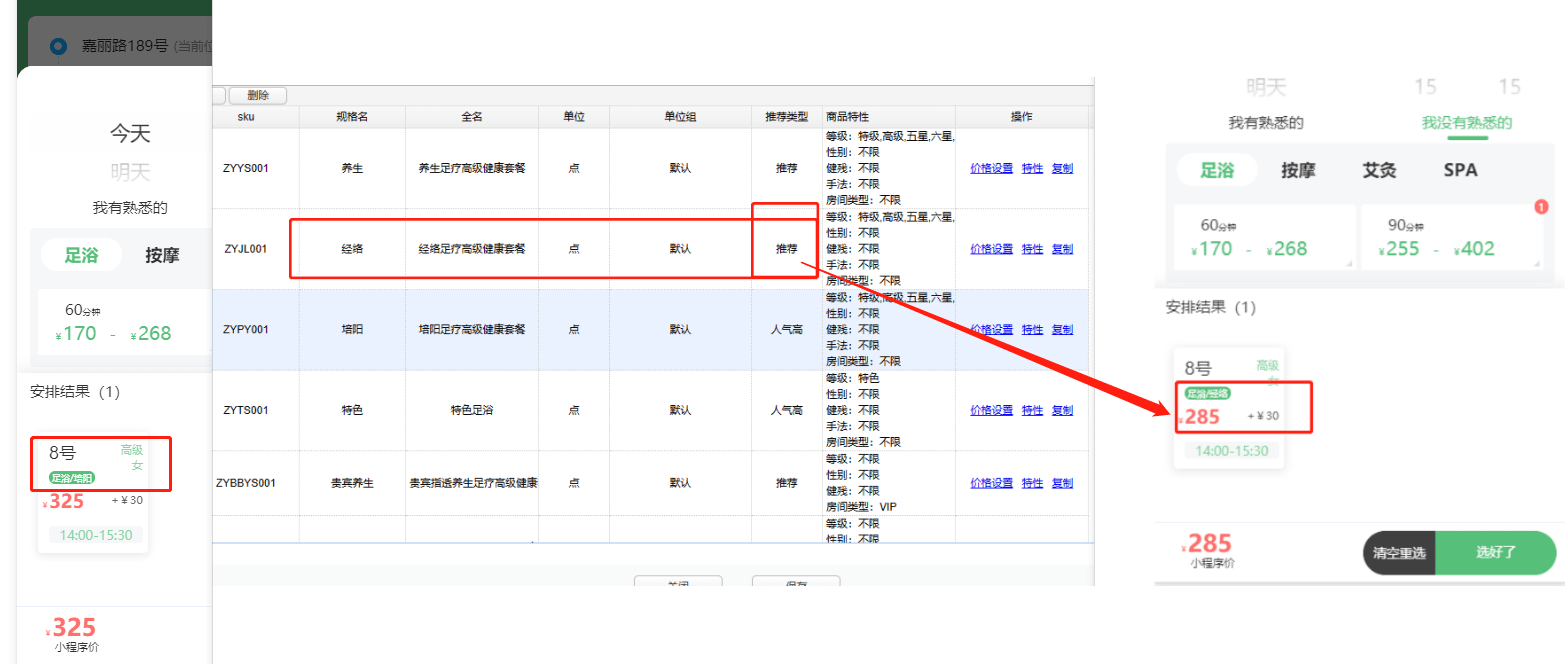Open 价格设置 for row ZYPY001
This screenshot has height=664, width=1567.
(x=991, y=330)
